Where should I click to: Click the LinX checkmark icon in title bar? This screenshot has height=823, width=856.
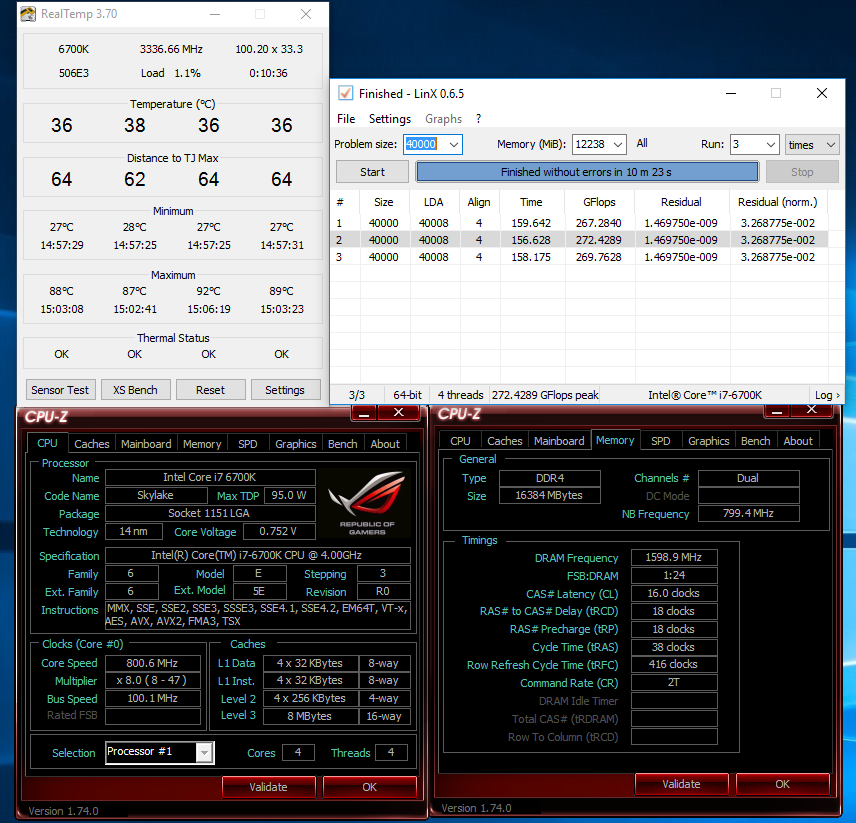345,93
